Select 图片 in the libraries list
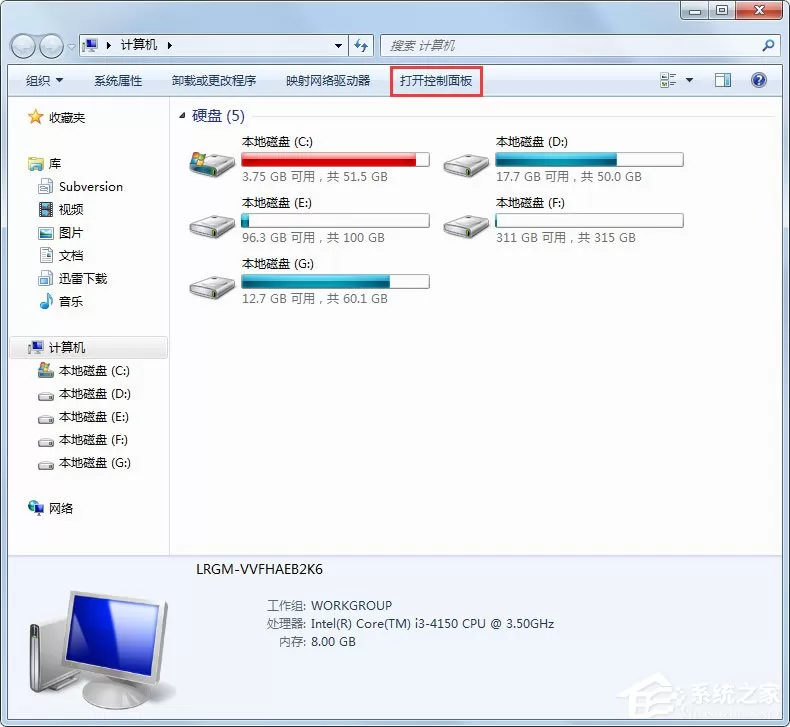 coord(71,233)
